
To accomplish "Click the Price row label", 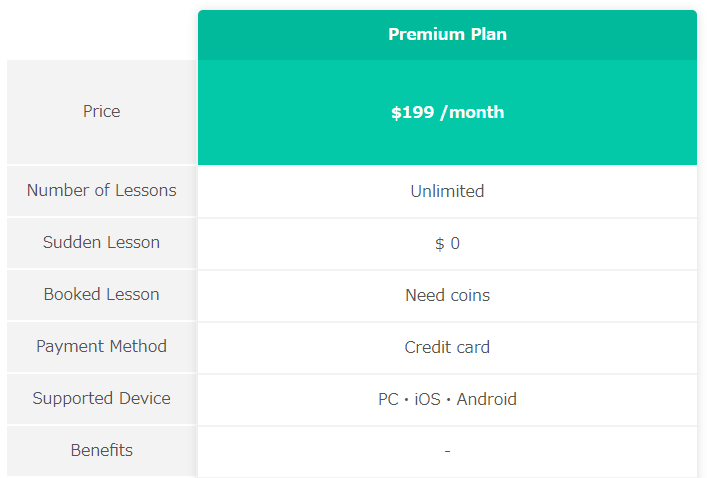I will coord(101,111).
